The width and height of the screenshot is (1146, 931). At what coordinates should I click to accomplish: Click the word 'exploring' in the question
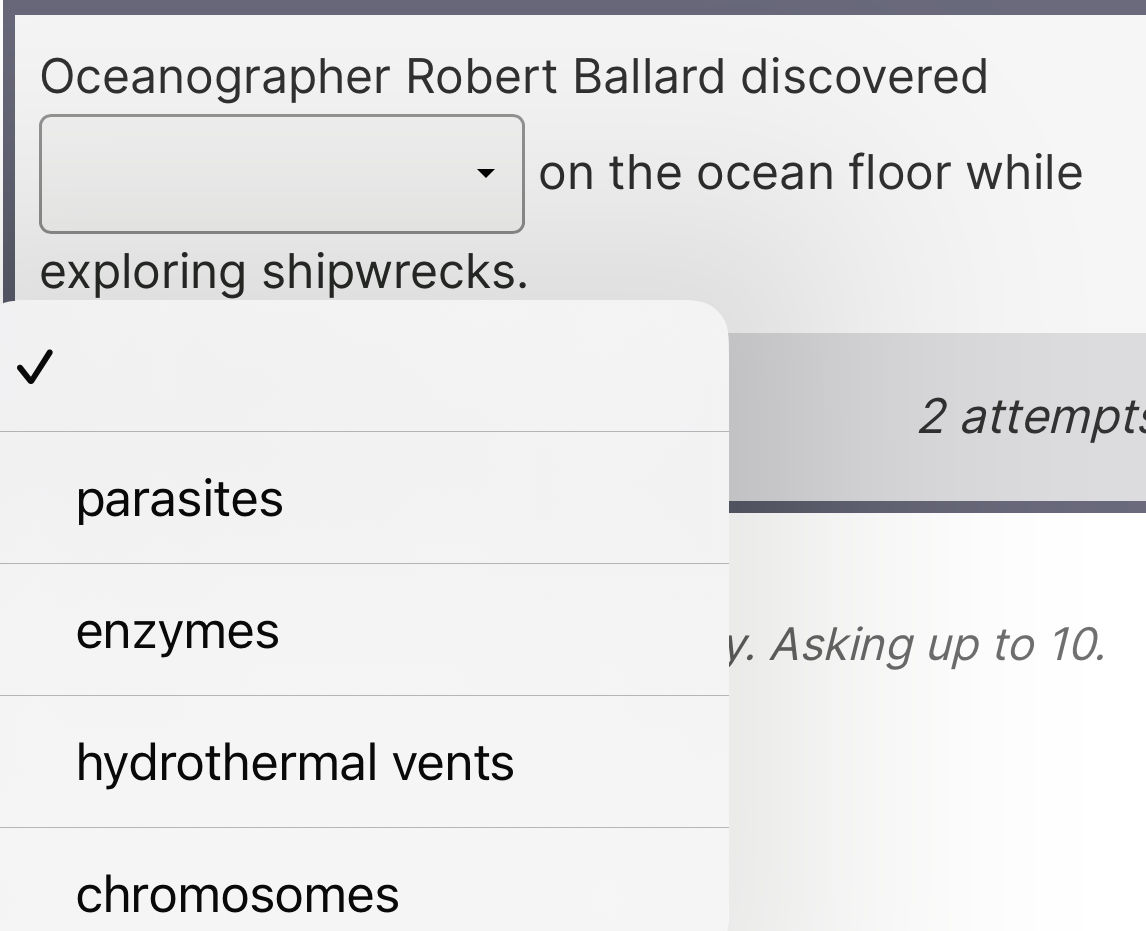144,272
